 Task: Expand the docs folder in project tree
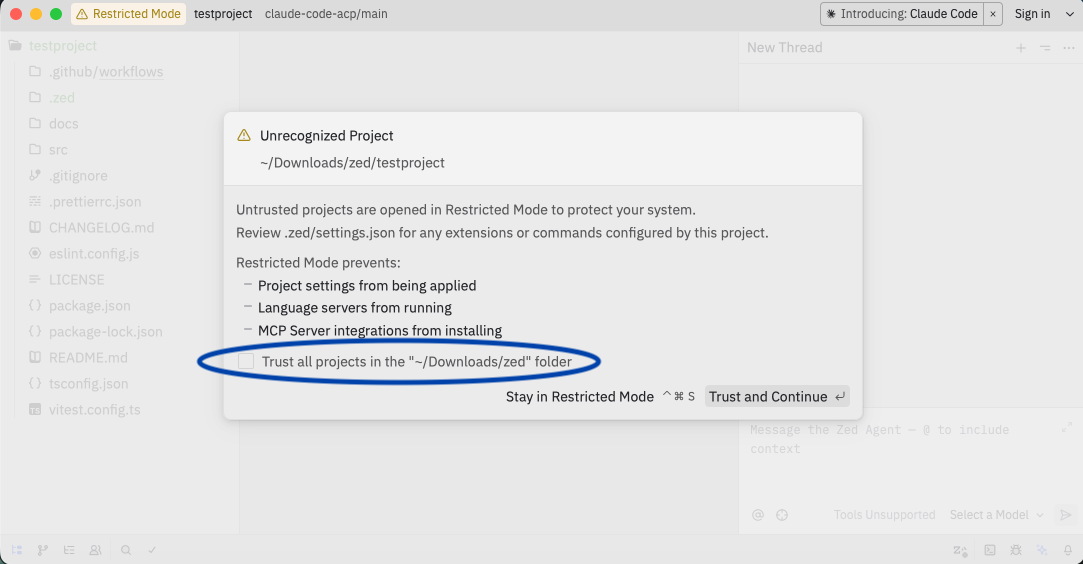point(63,124)
